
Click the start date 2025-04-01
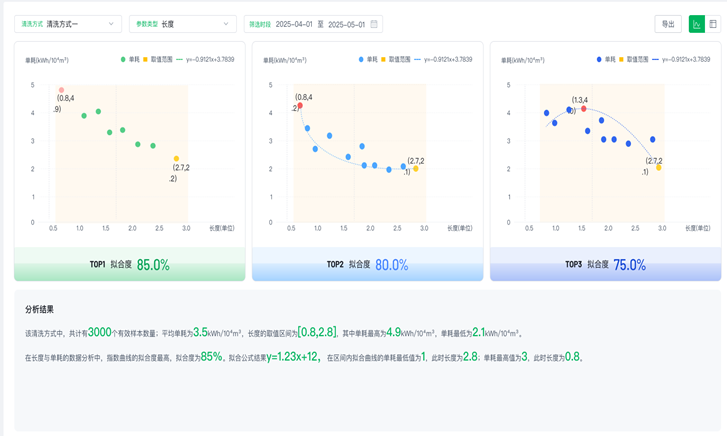tap(294, 24)
